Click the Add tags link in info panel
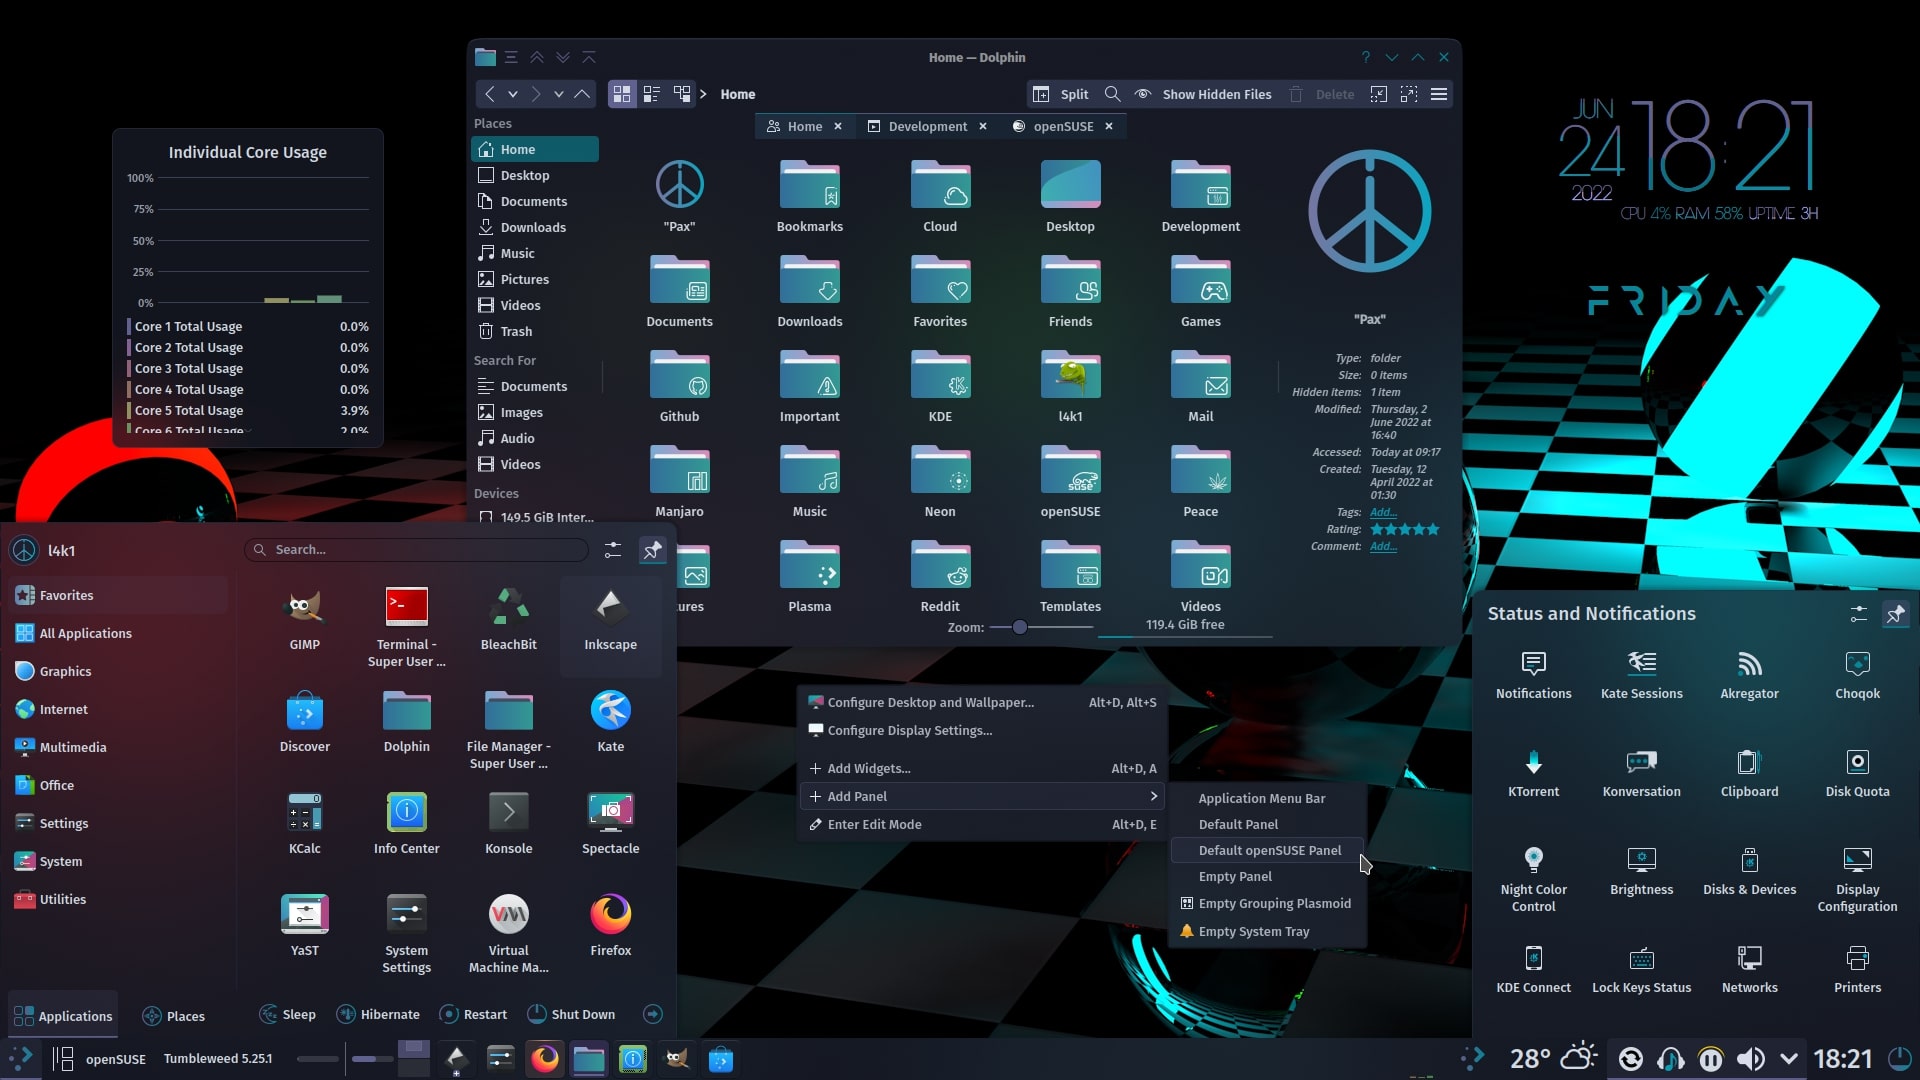 pyautogui.click(x=1383, y=512)
